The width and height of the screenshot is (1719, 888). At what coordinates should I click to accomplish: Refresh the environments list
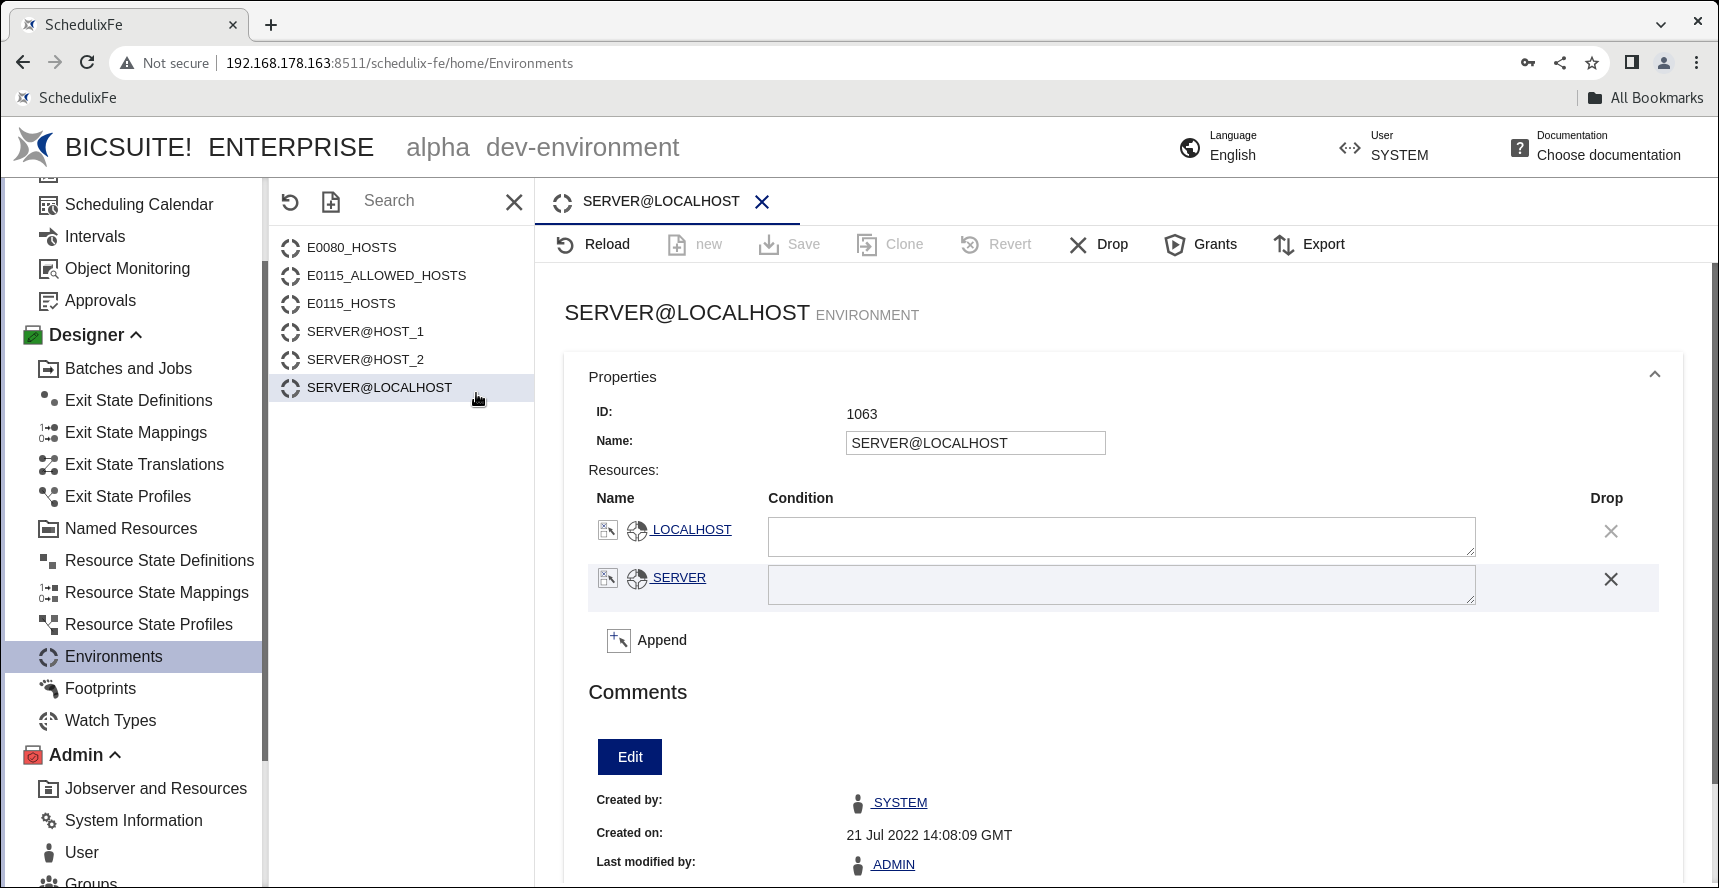point(290,202)
